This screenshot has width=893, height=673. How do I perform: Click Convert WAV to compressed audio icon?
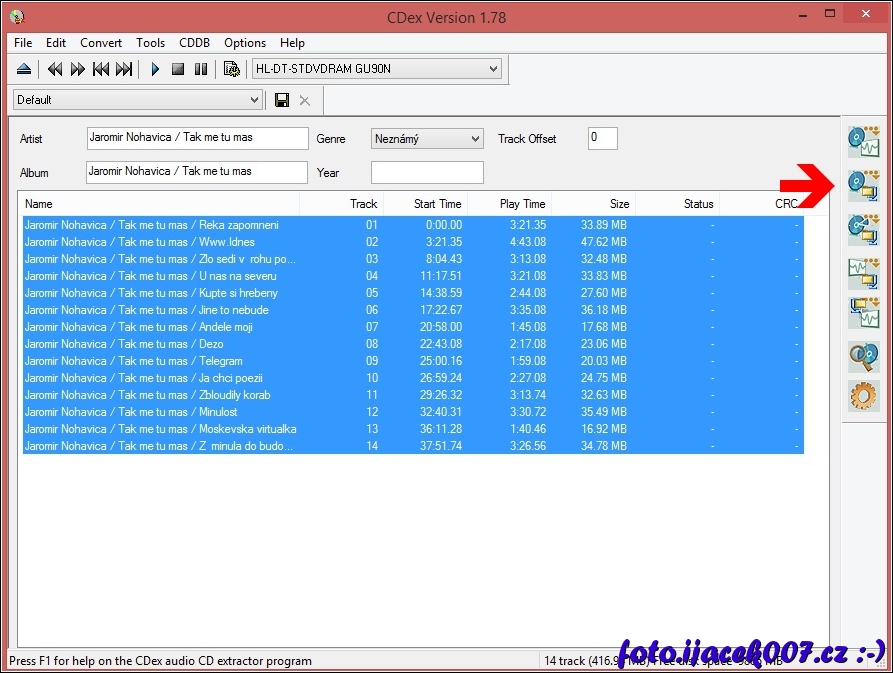click(862, 271)
